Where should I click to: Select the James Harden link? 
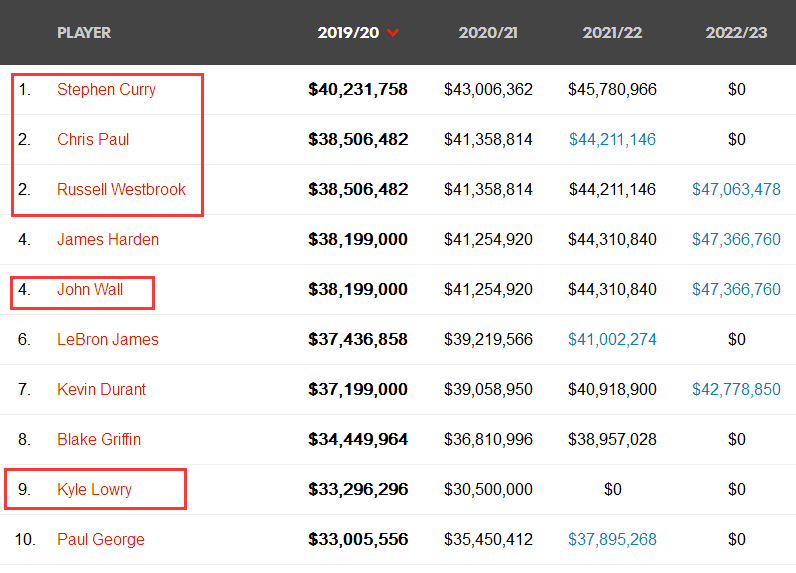coord(108,239)
